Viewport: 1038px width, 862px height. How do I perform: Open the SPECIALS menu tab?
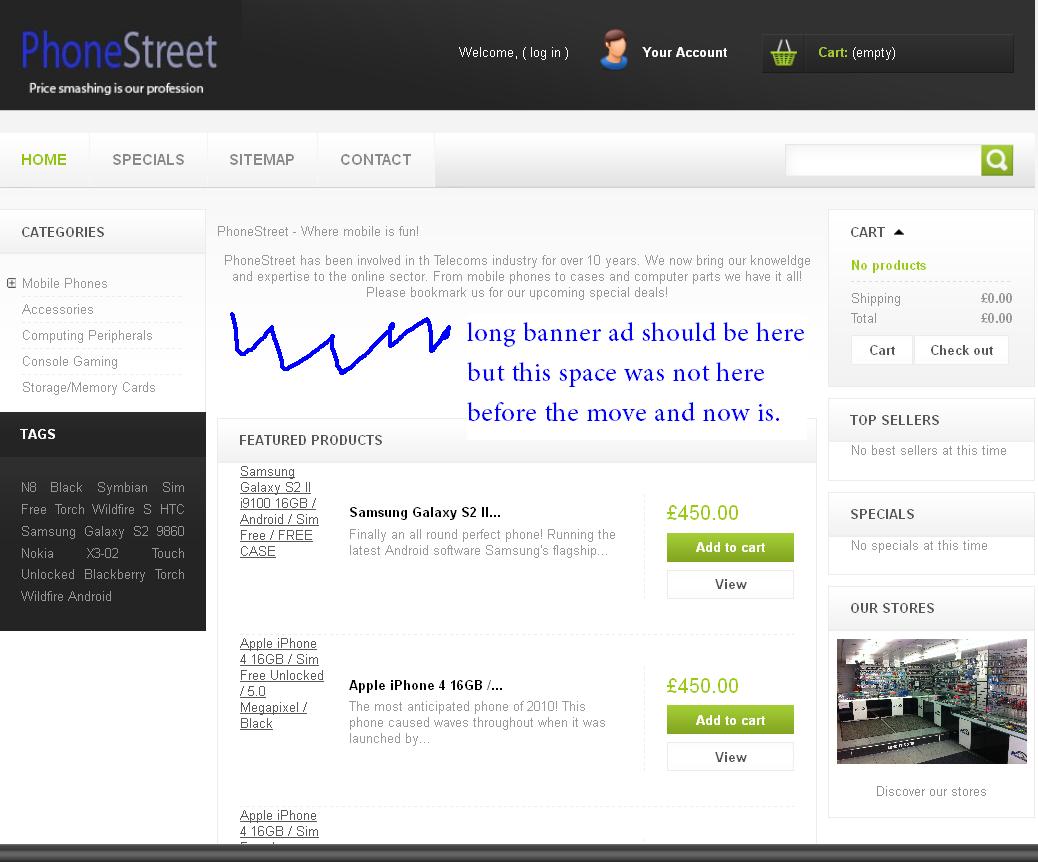(148, 160)
